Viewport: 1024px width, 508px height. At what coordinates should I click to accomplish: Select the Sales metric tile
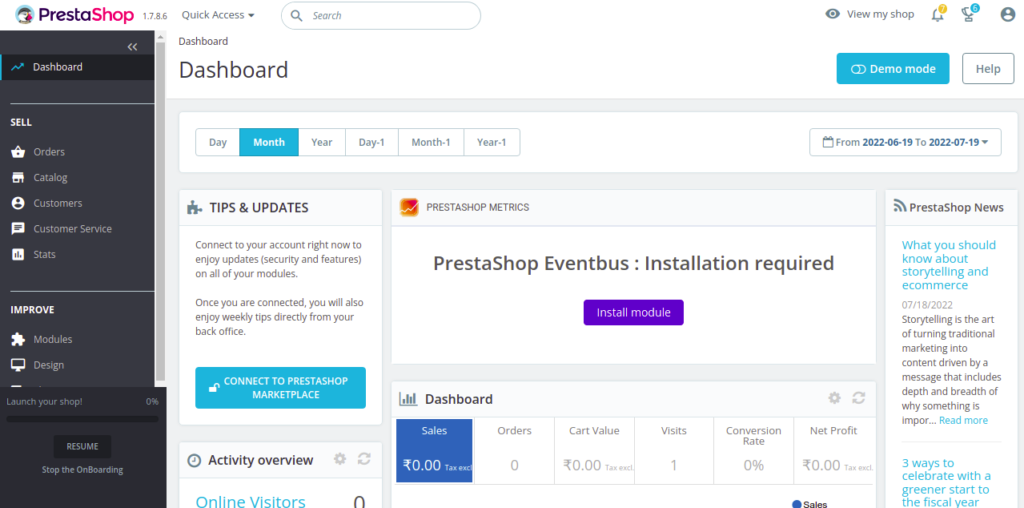tap(434, 451)
